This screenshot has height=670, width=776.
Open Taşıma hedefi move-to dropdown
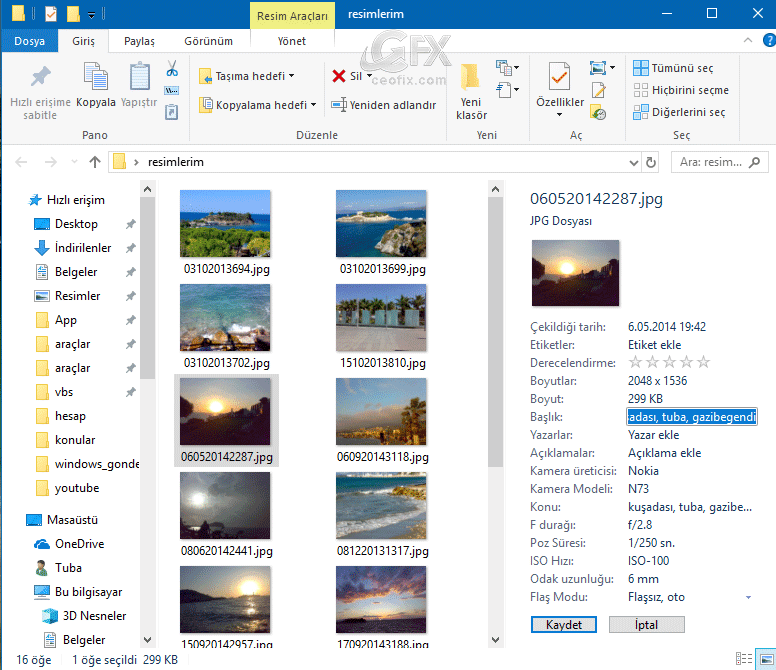click(247, 76)
